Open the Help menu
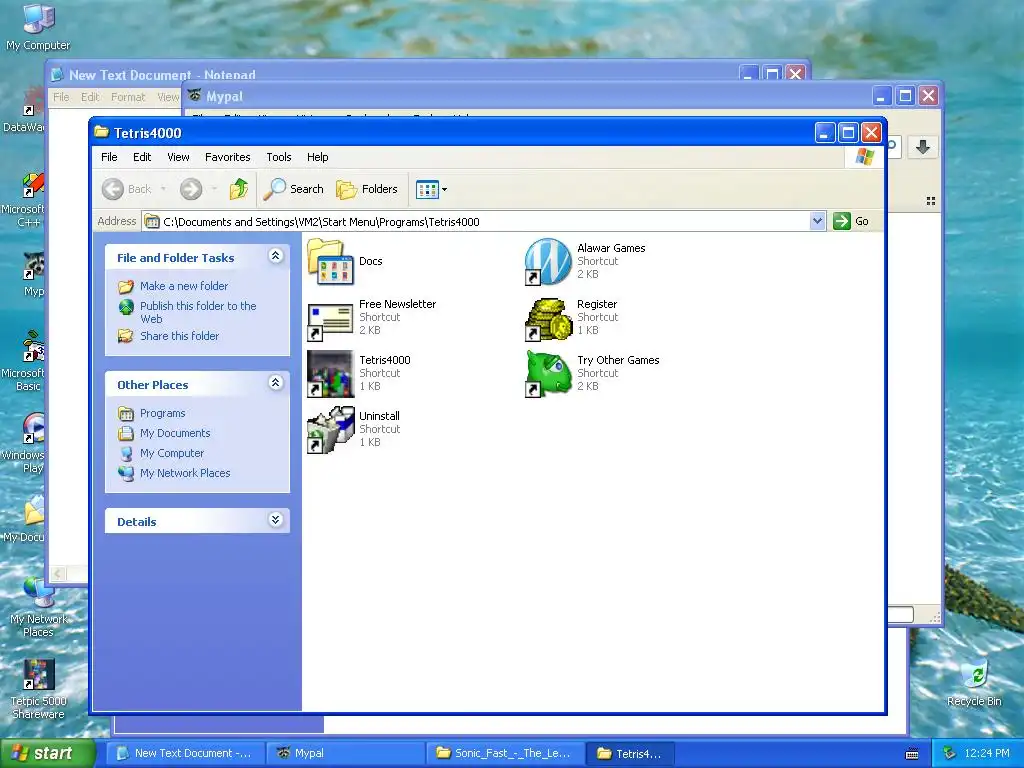Screen dimensions: 1024x768 coord(317,157)
